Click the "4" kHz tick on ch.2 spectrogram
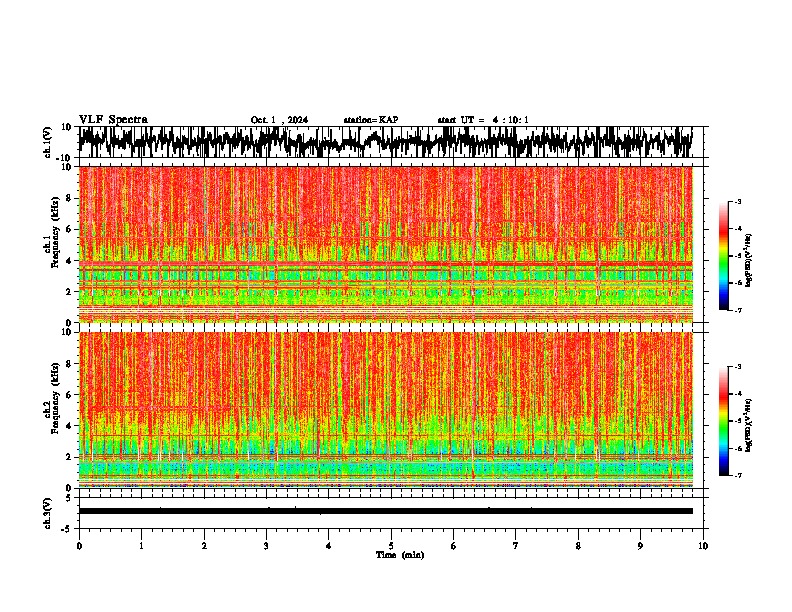 [69, 426]
